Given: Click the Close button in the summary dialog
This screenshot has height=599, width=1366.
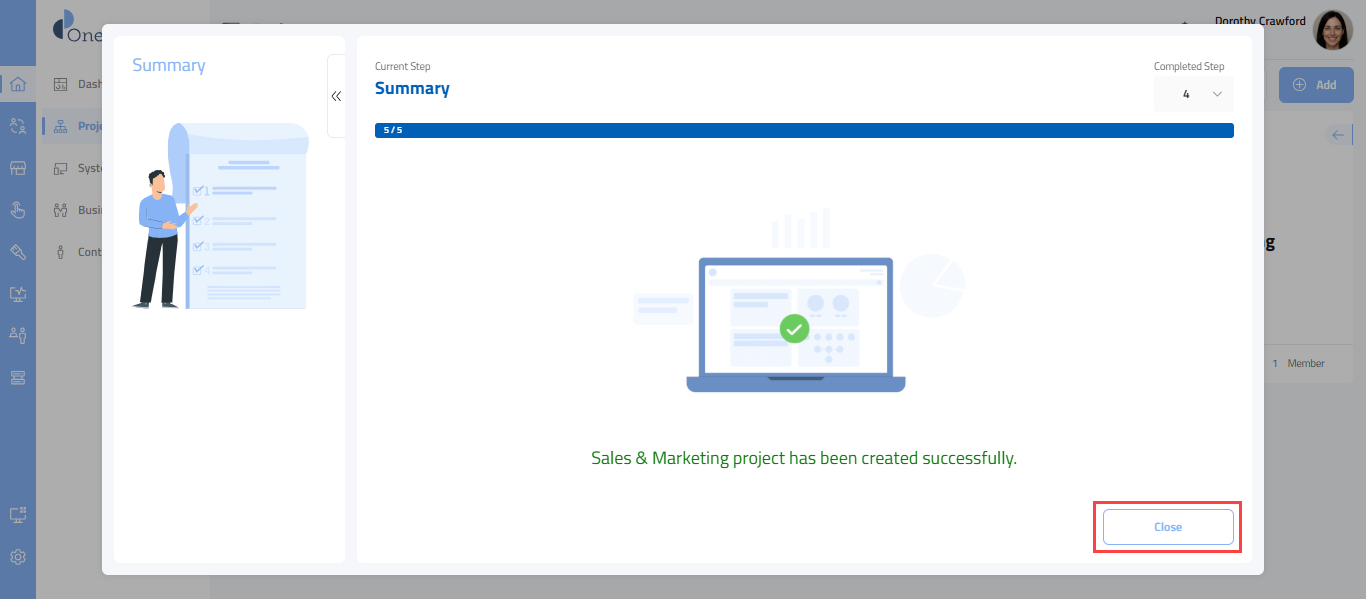Looking at the screenshot, I should coord(1167,527).
